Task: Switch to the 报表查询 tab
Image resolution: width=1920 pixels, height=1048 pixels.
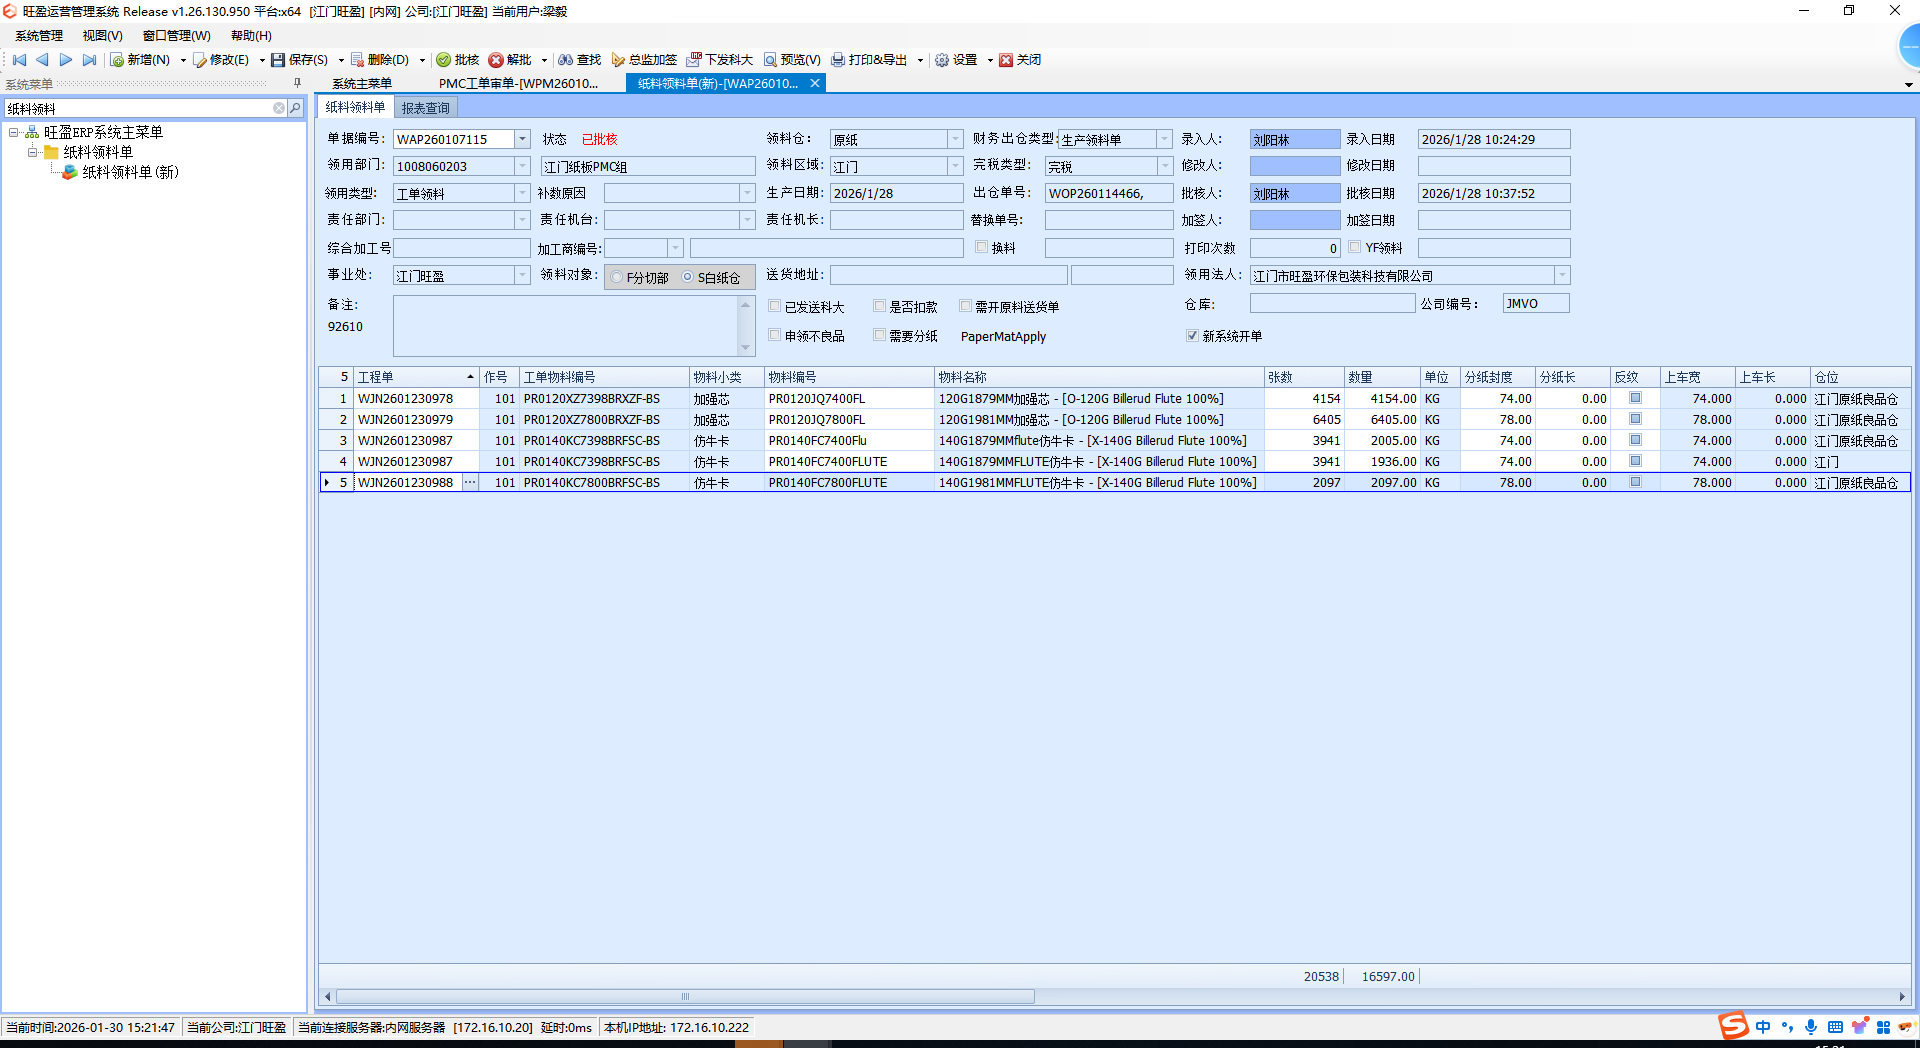Action: (x=425, y=108)
